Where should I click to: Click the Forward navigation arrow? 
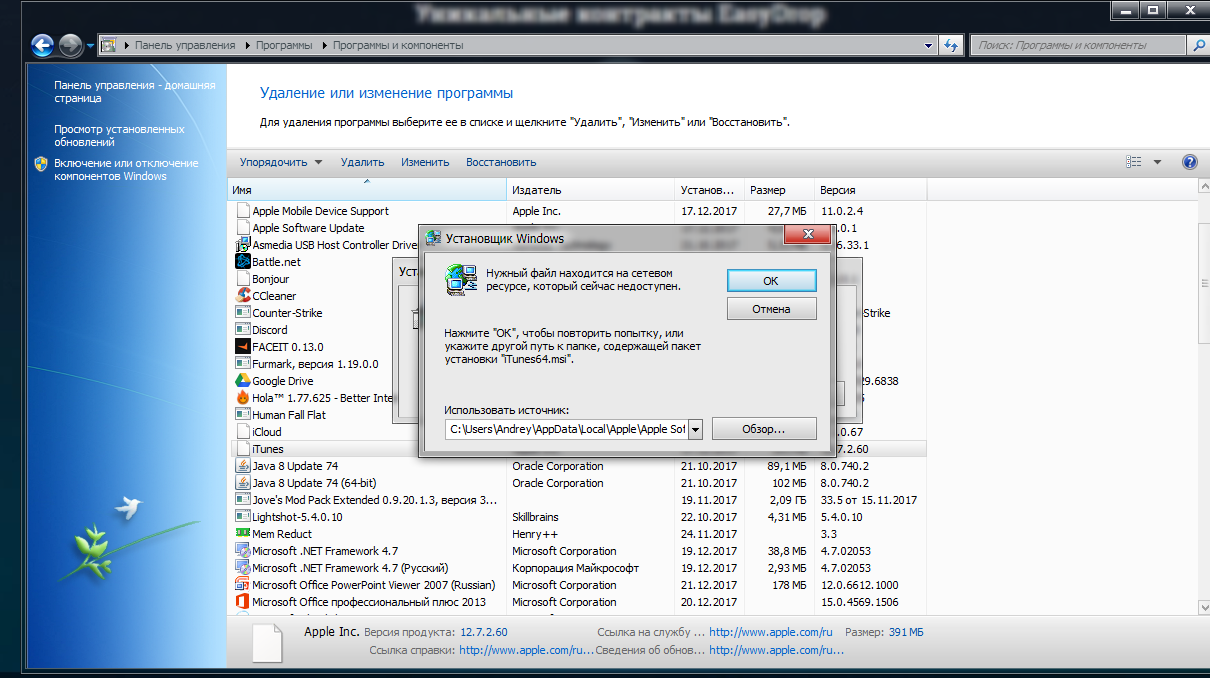point(70,45)
